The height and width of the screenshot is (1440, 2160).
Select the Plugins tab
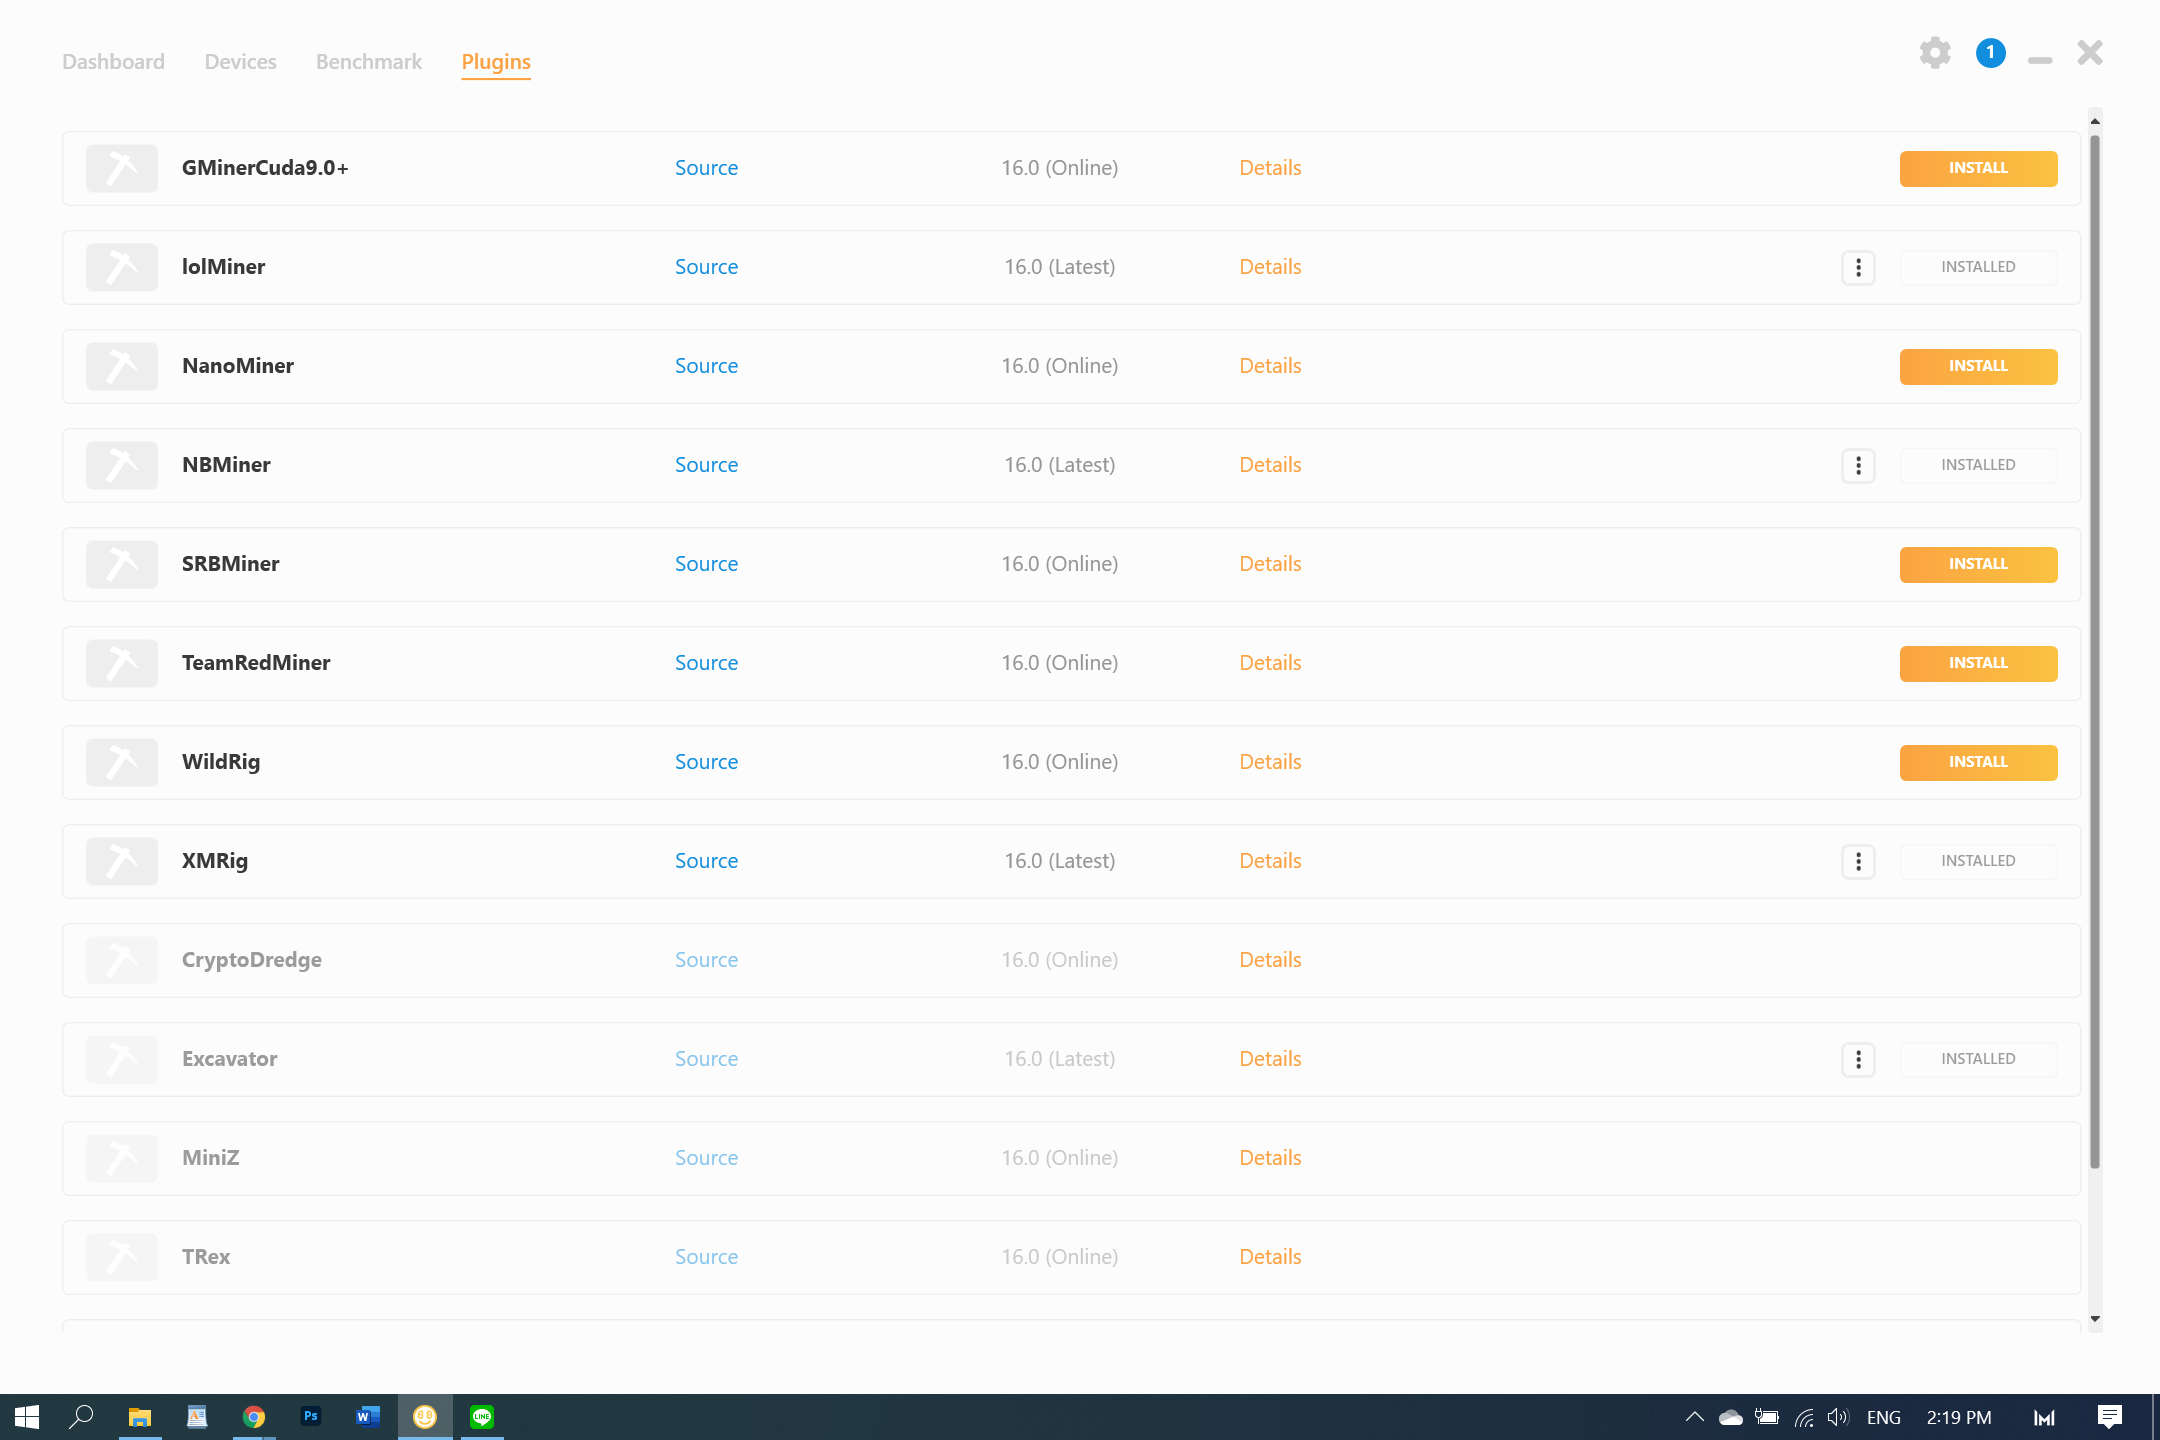click(x=496, y=62)
